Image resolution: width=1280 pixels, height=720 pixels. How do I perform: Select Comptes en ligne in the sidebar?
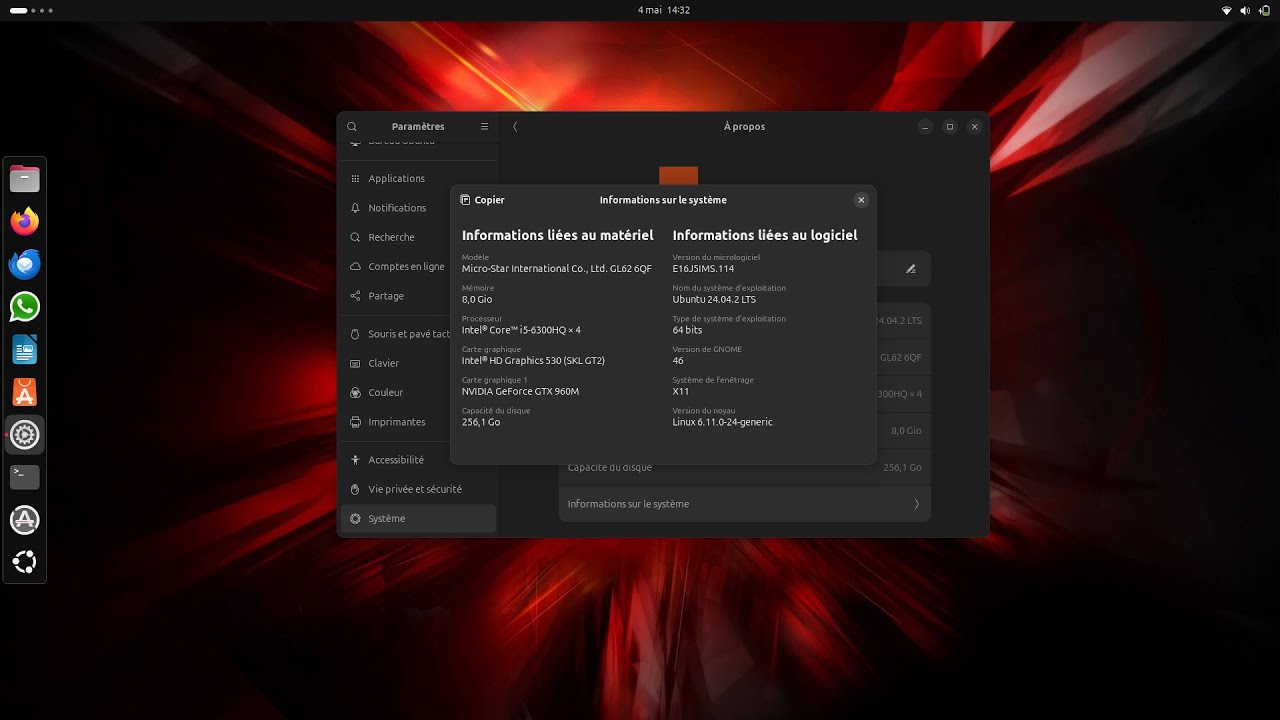point(418,266)
